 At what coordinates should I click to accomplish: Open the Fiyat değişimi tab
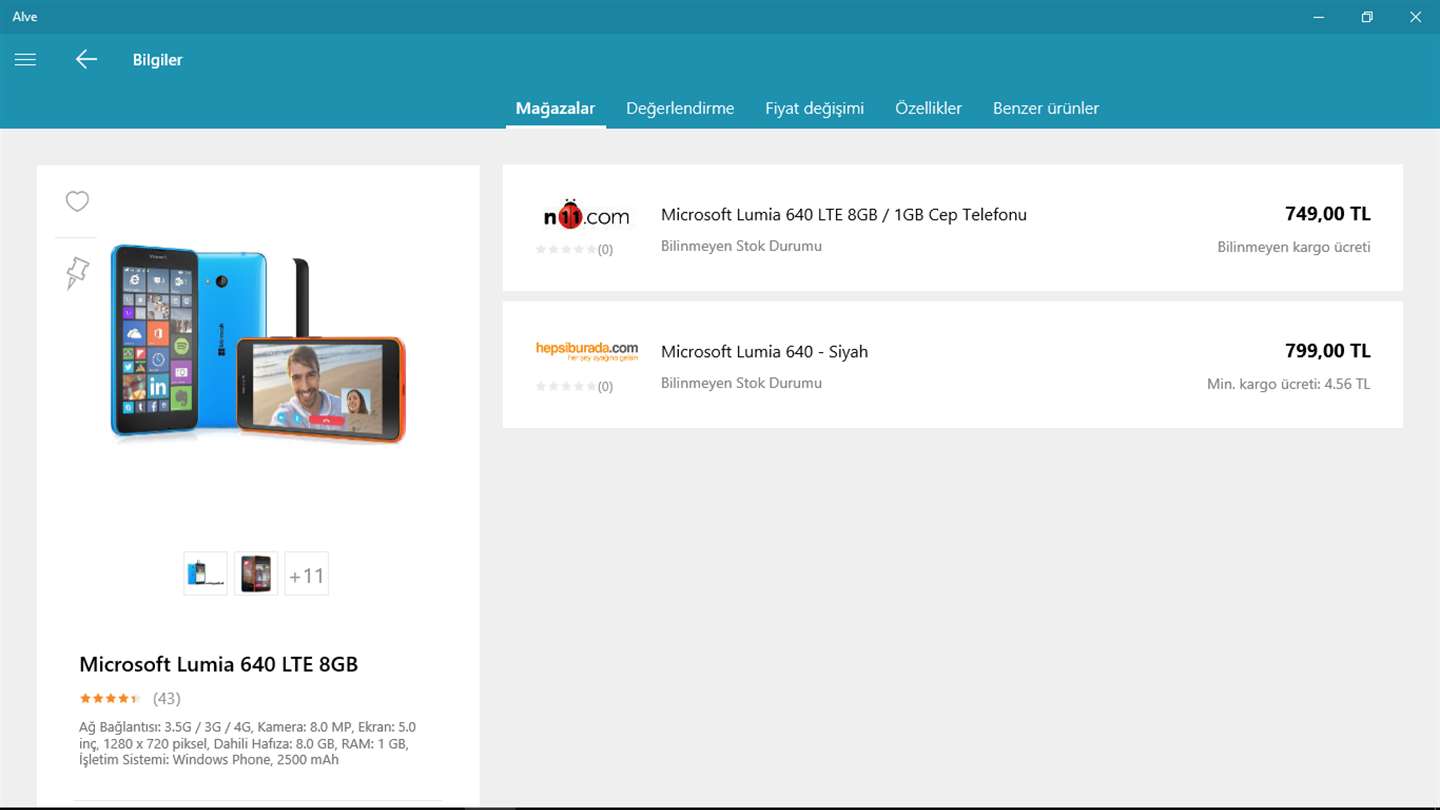click(814, 108)
